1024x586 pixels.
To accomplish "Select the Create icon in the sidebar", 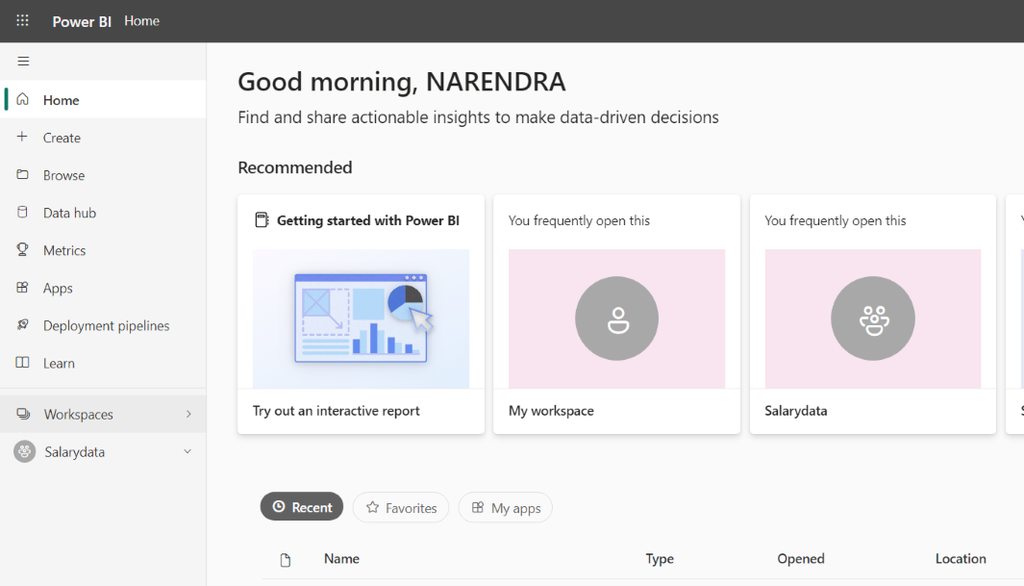I will (x=23, y=137).
